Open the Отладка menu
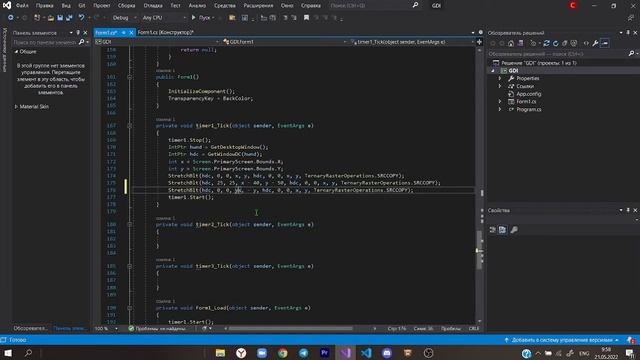The image size is (640, 360). point(153,6)
